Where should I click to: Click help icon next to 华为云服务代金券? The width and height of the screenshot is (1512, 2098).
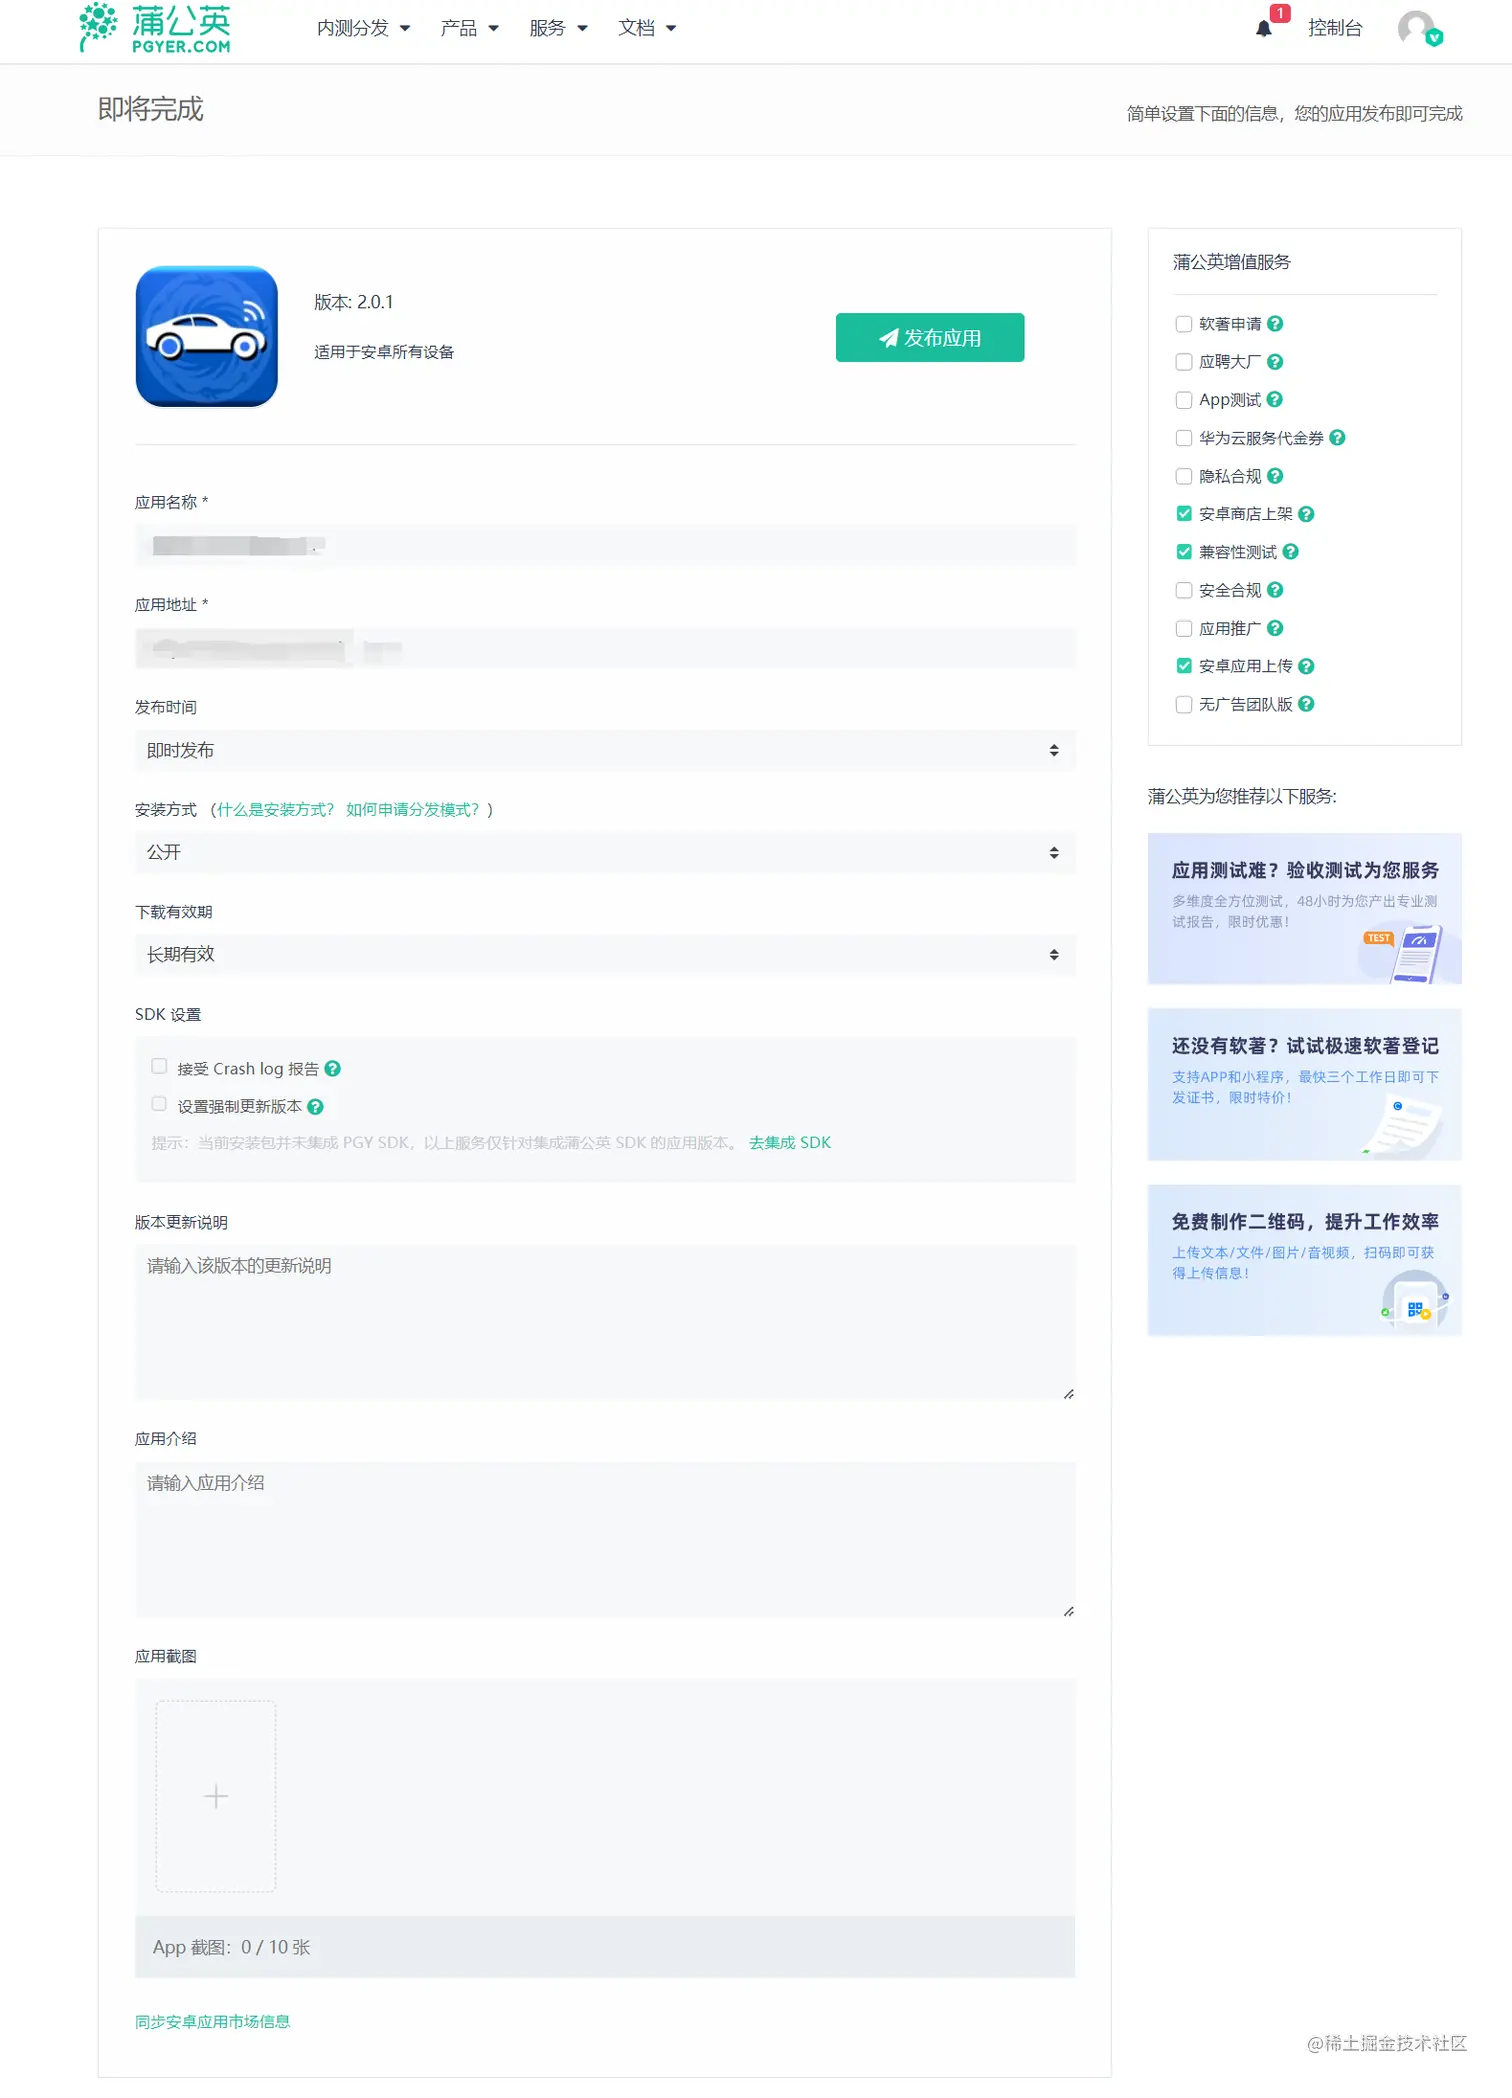(x=1338, y=438)
